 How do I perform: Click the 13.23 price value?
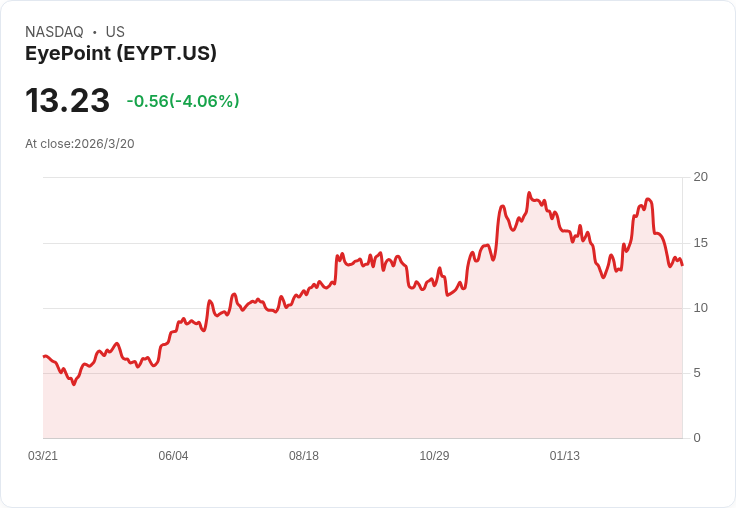point(67,101)
